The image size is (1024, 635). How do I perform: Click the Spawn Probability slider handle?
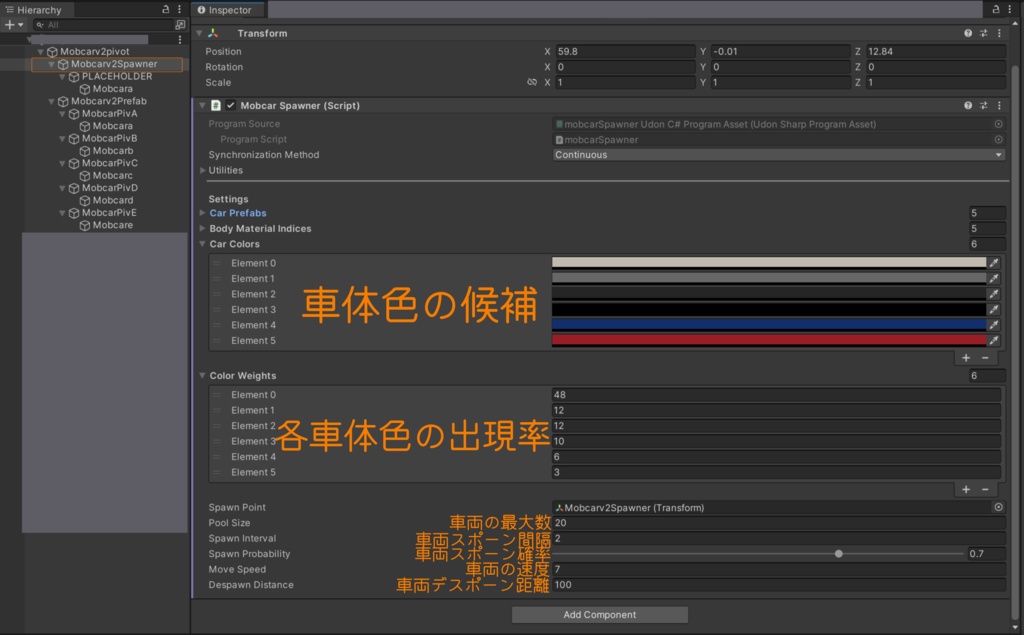click(838, 553)
